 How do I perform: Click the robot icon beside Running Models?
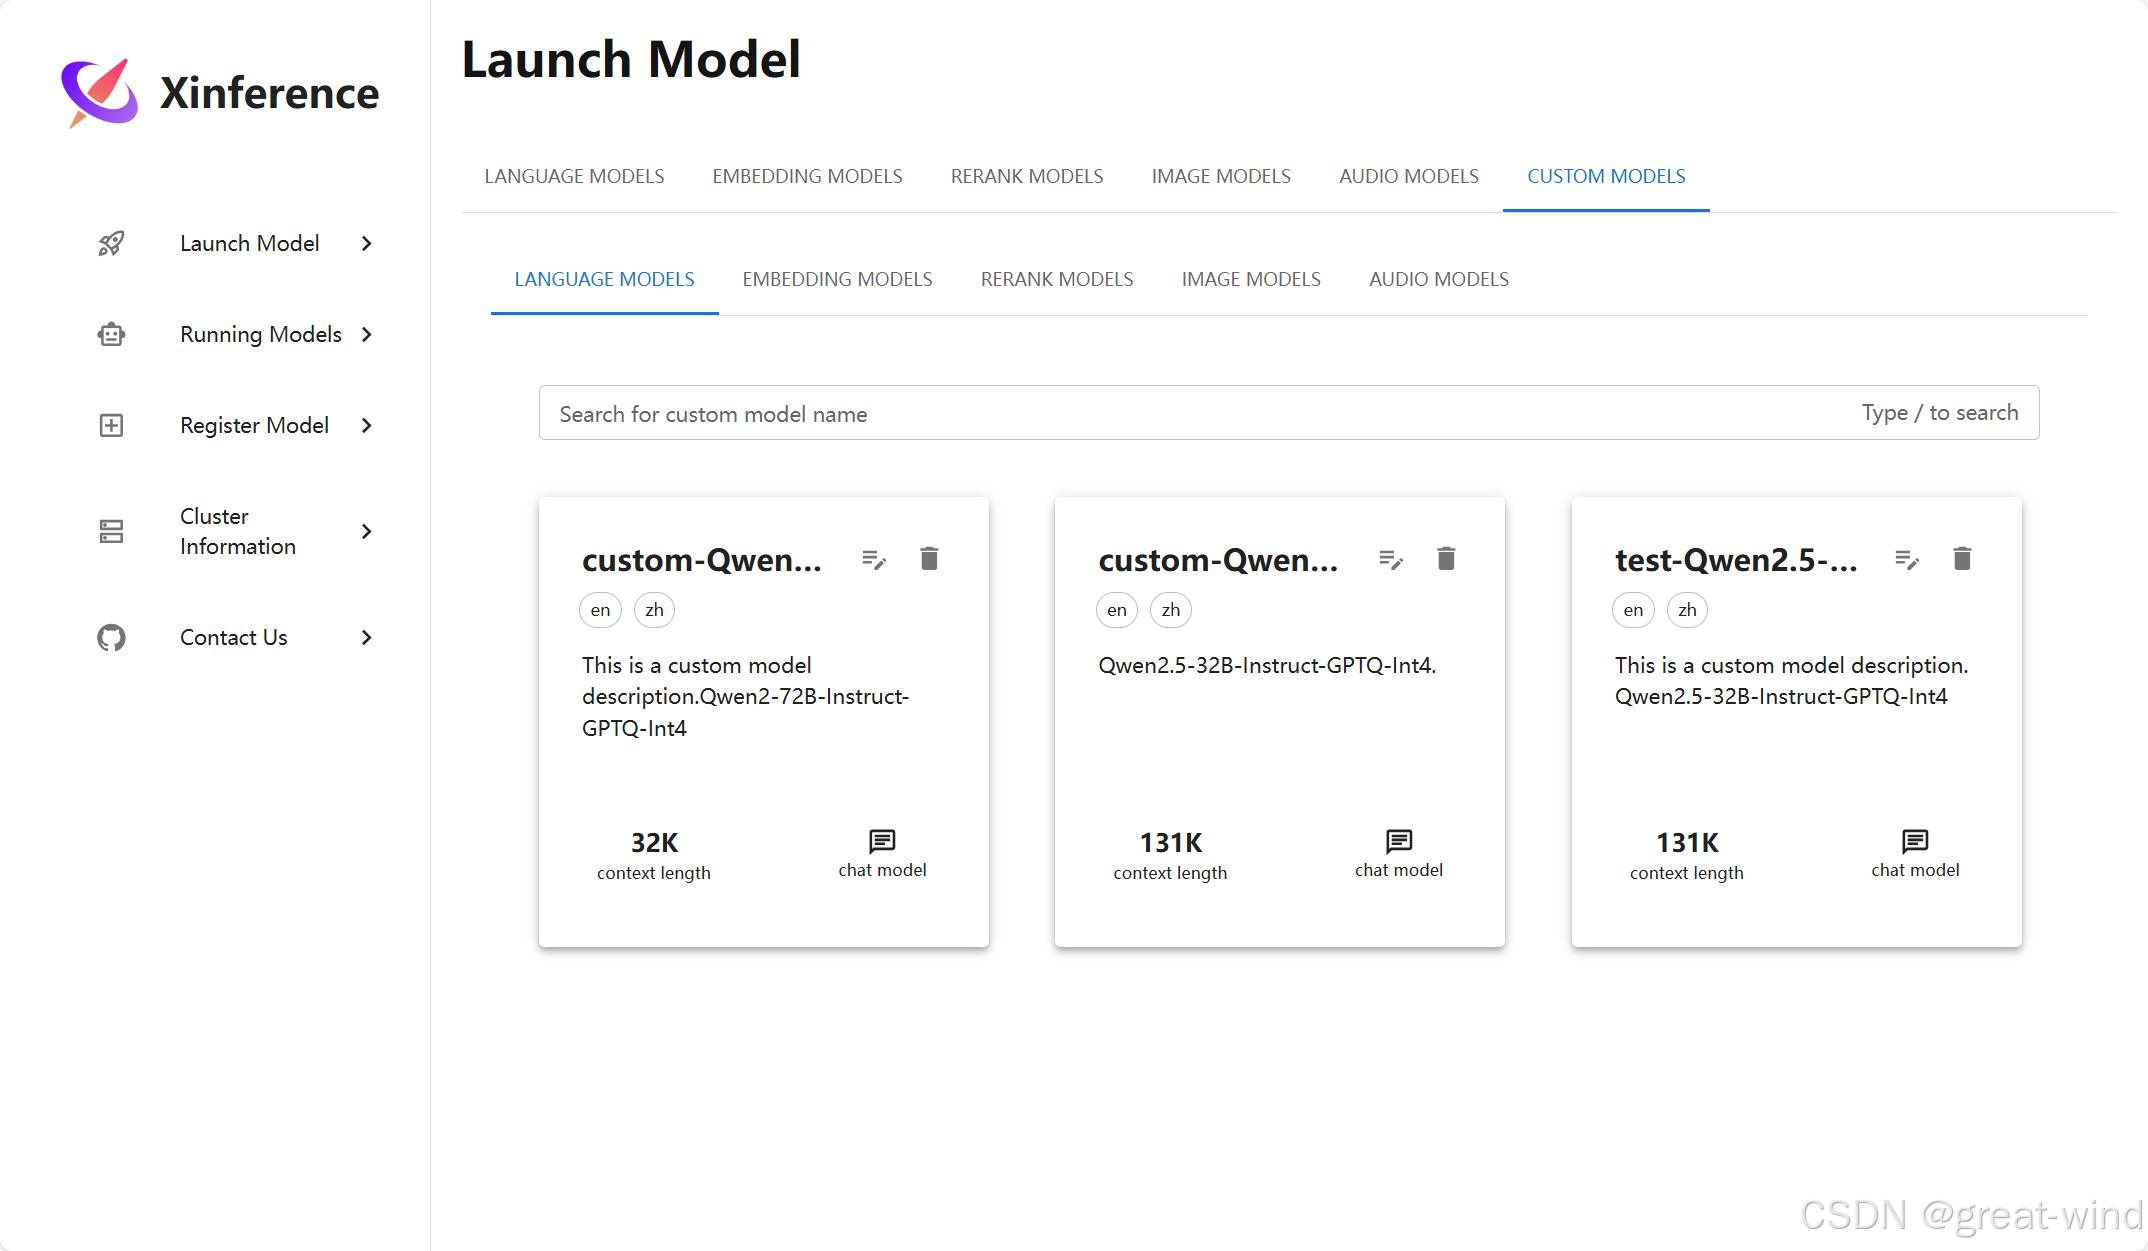tap(111, 334)
